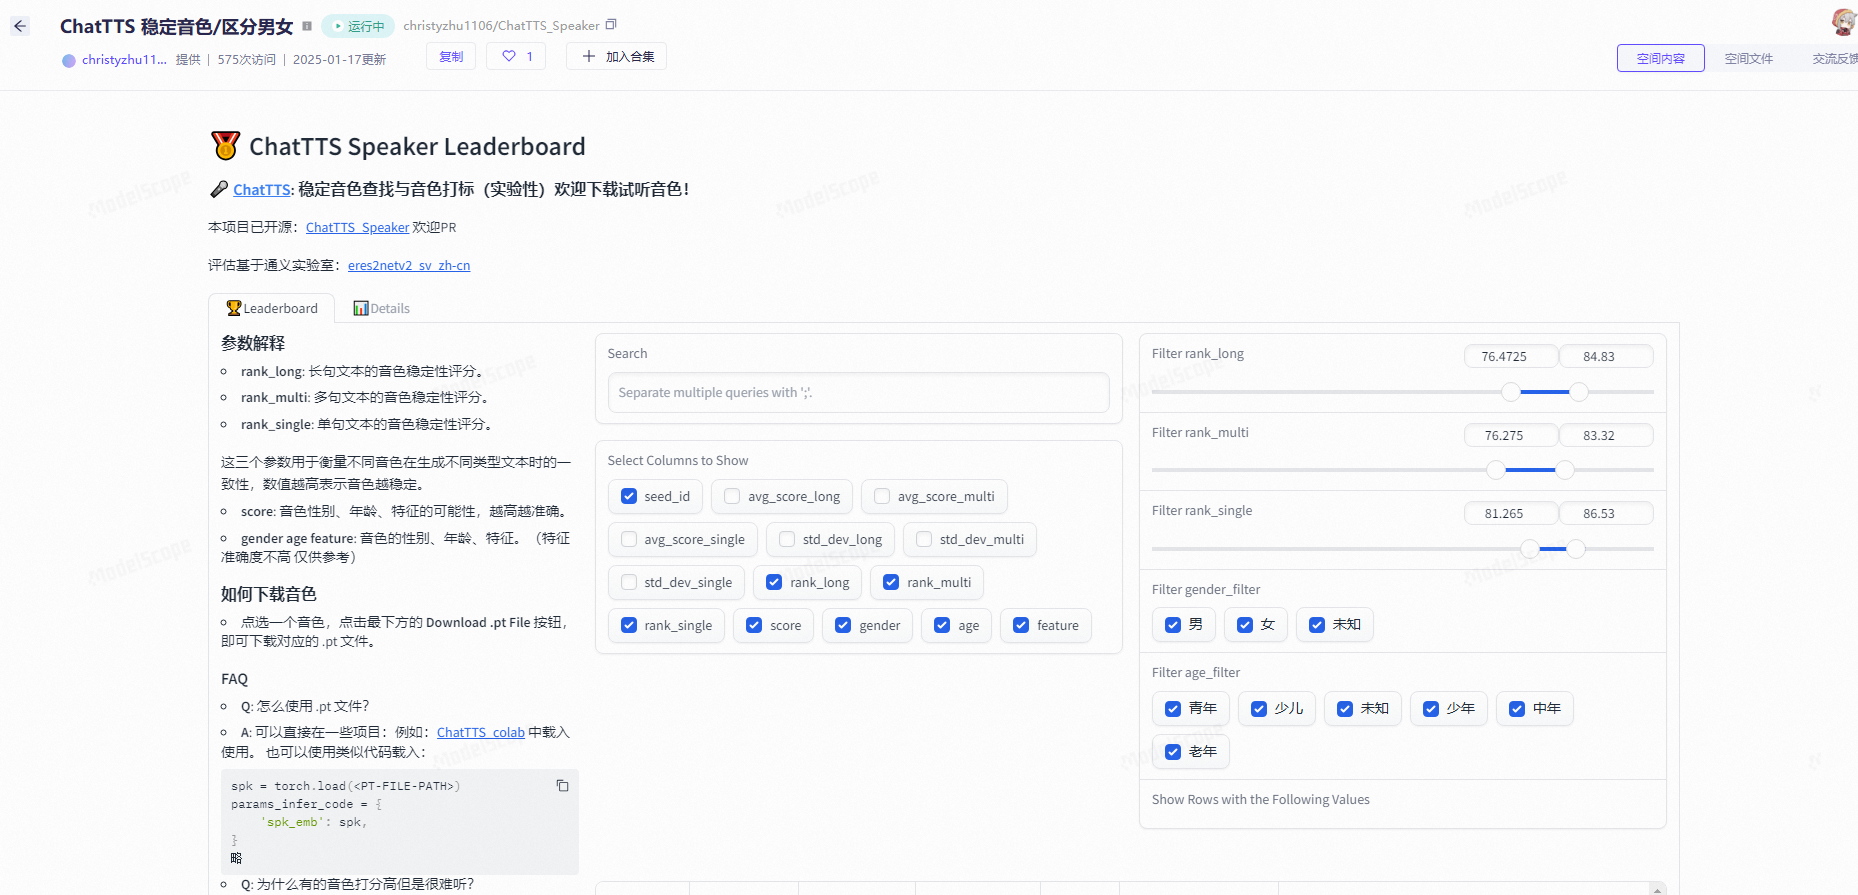Click the small square icon beside title
Image resolution: width=1858 pixels, height=895 pixels.
307,26
